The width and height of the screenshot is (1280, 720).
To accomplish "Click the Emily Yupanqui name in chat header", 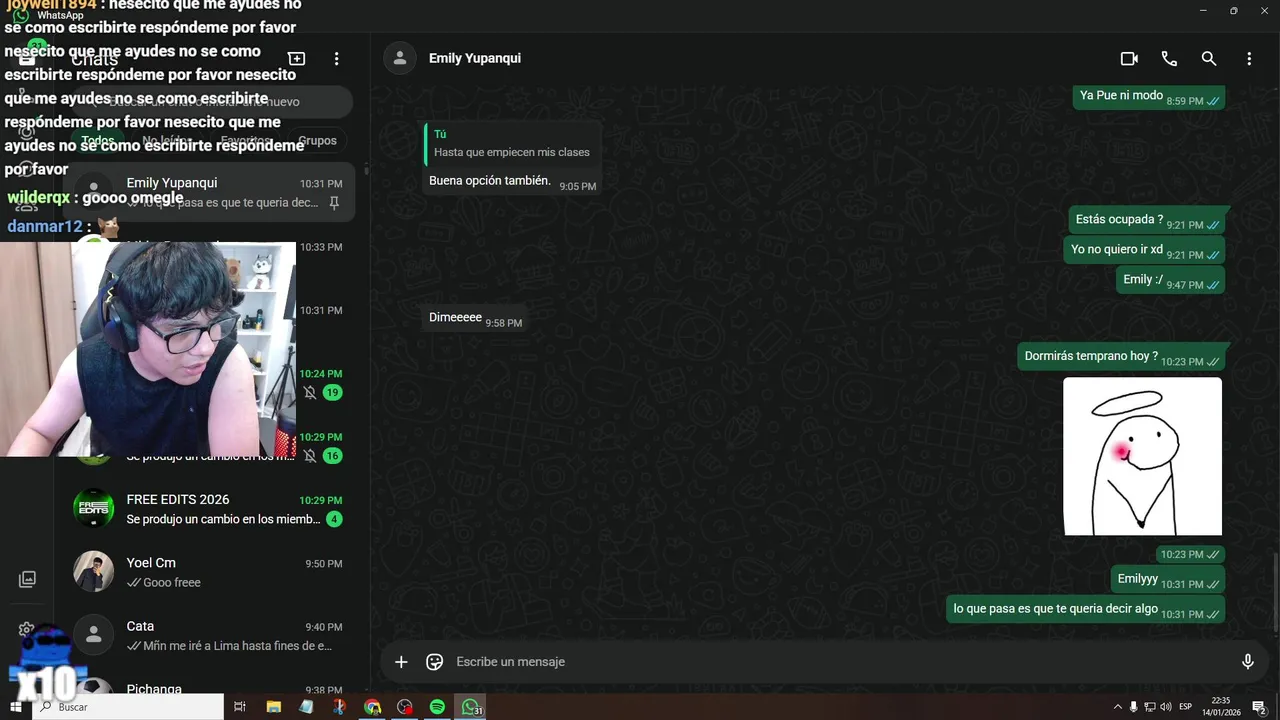I will coord(475,58).
